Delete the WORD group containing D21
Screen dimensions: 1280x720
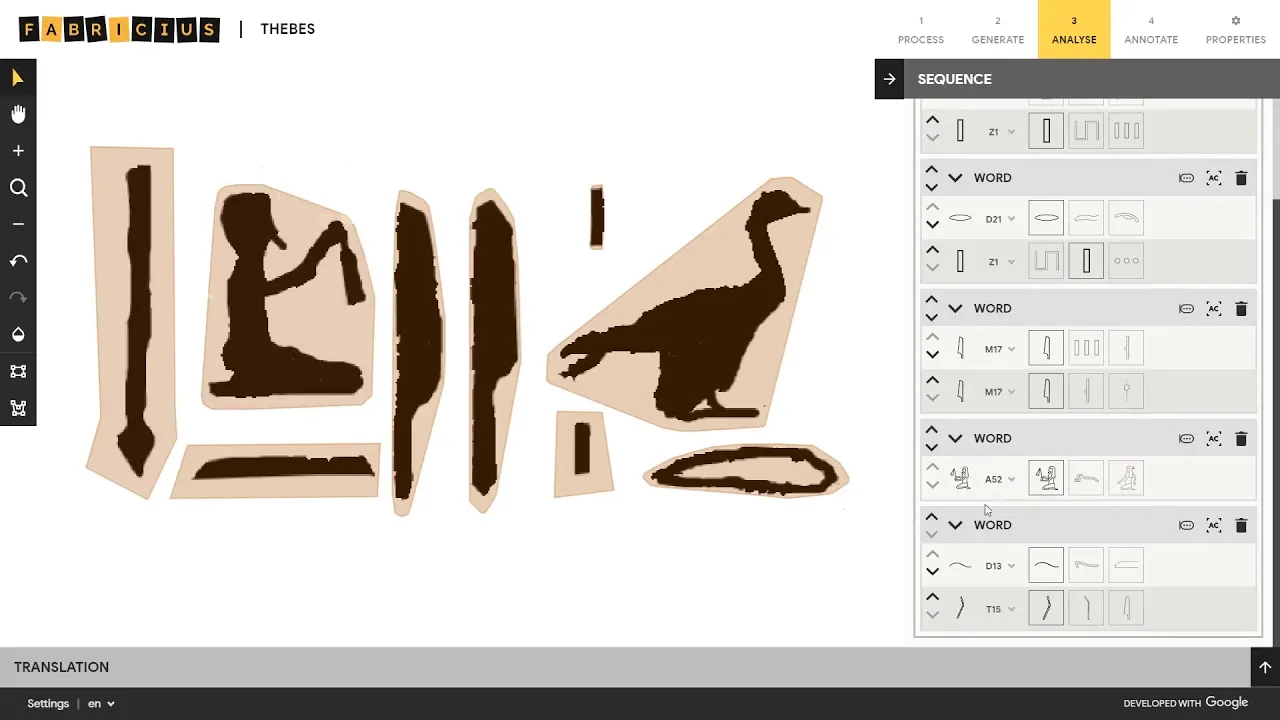click(1241, 178)
